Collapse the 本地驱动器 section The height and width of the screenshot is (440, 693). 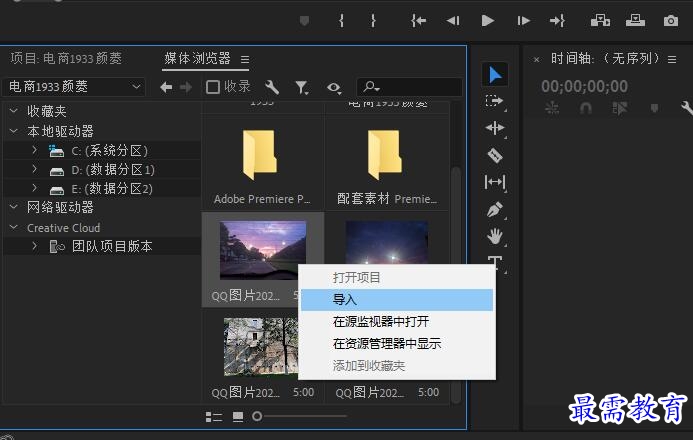pos(14,131)
